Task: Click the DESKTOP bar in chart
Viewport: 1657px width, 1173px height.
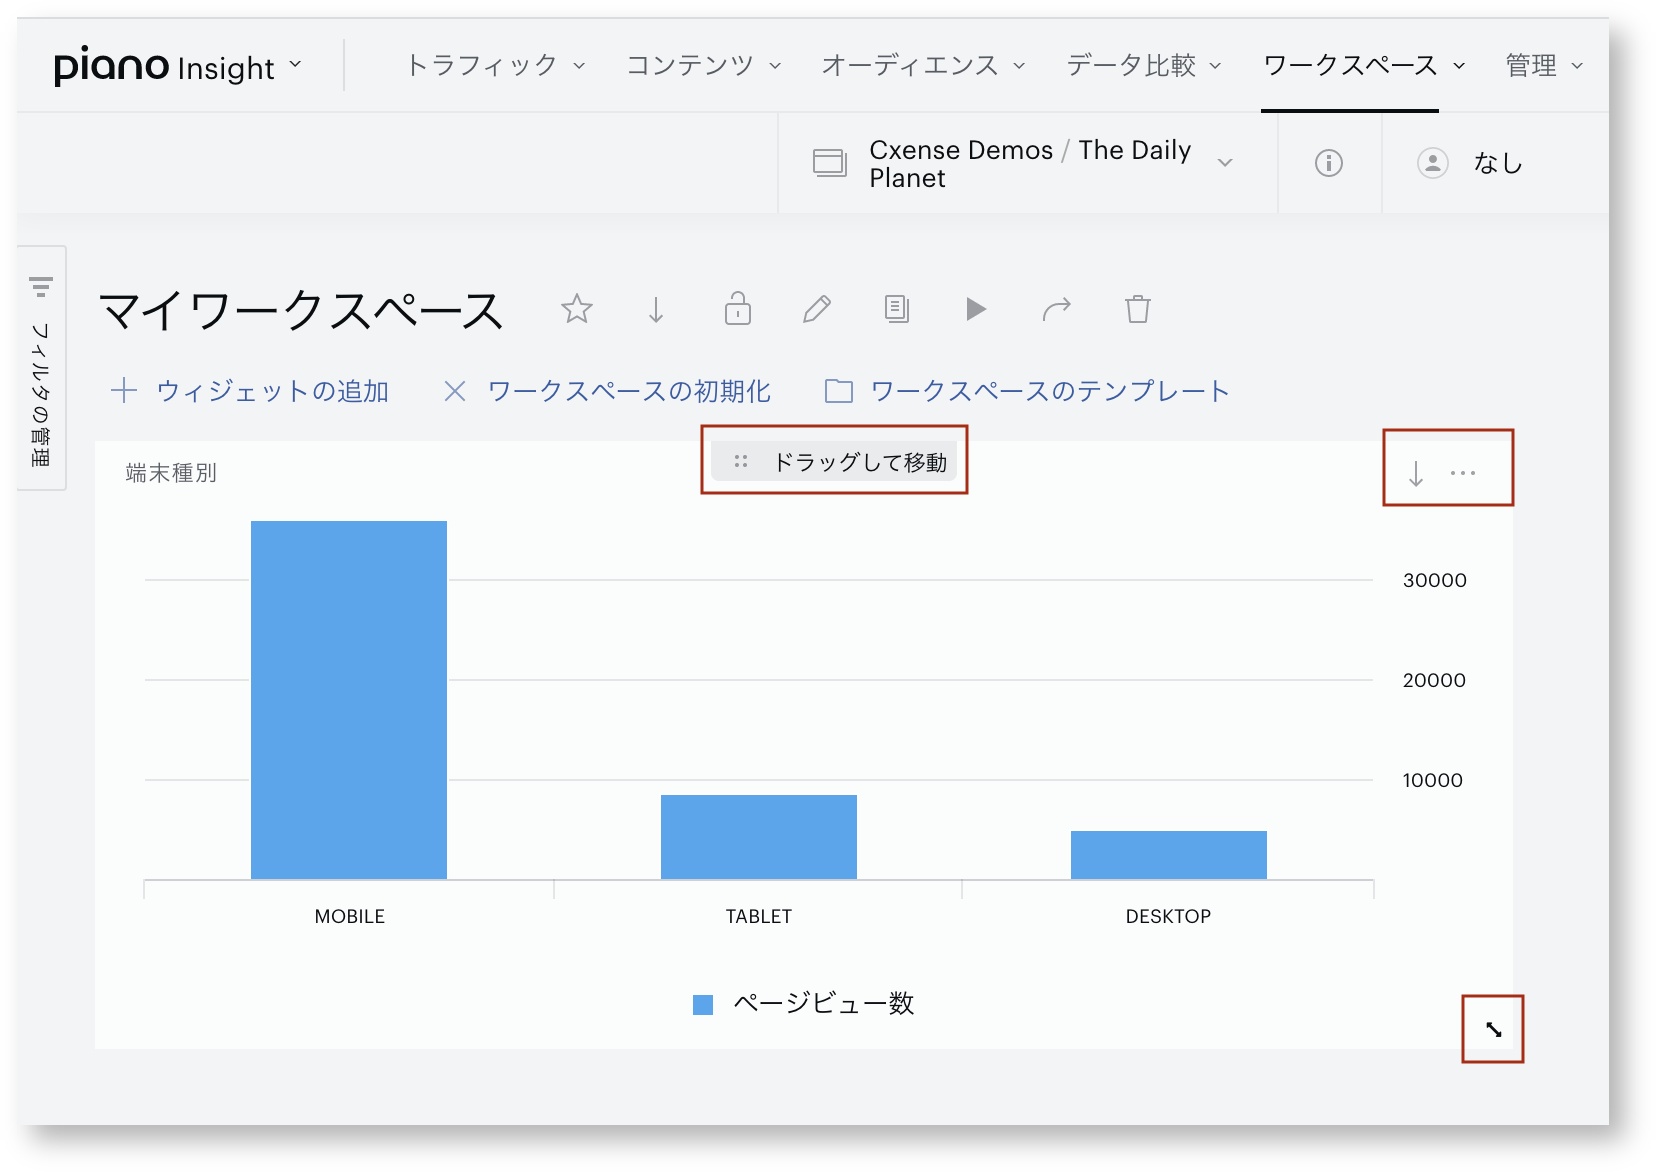Action: [1169, 855]
